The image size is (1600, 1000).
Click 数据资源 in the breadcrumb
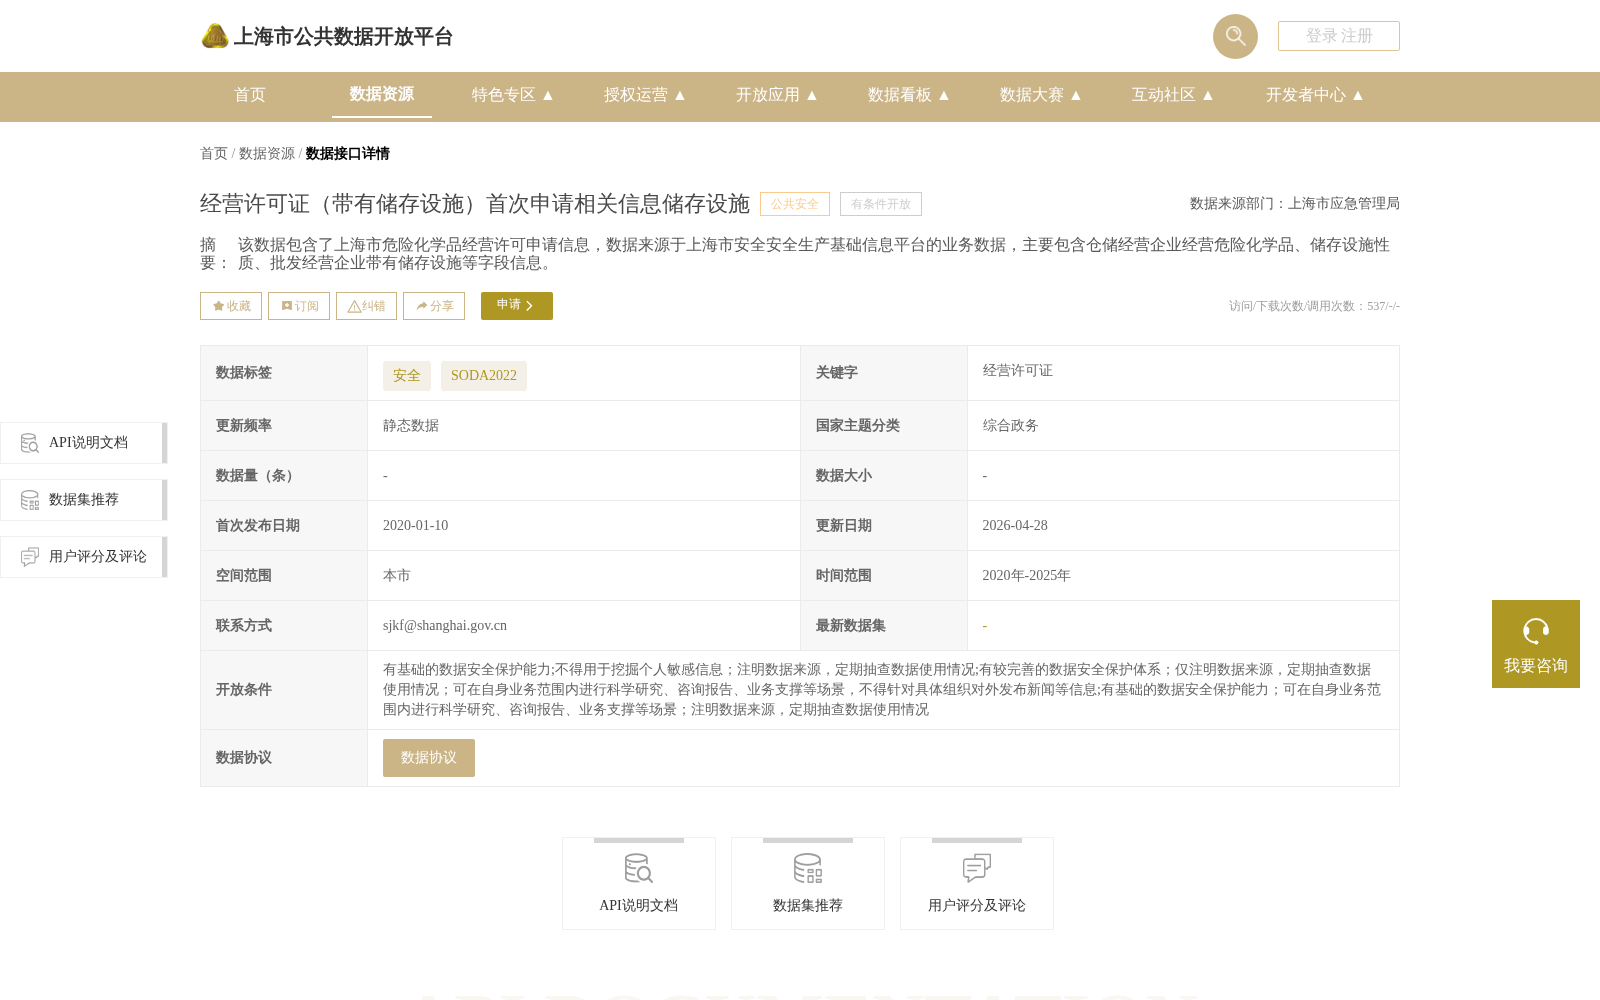click(267, 153)
